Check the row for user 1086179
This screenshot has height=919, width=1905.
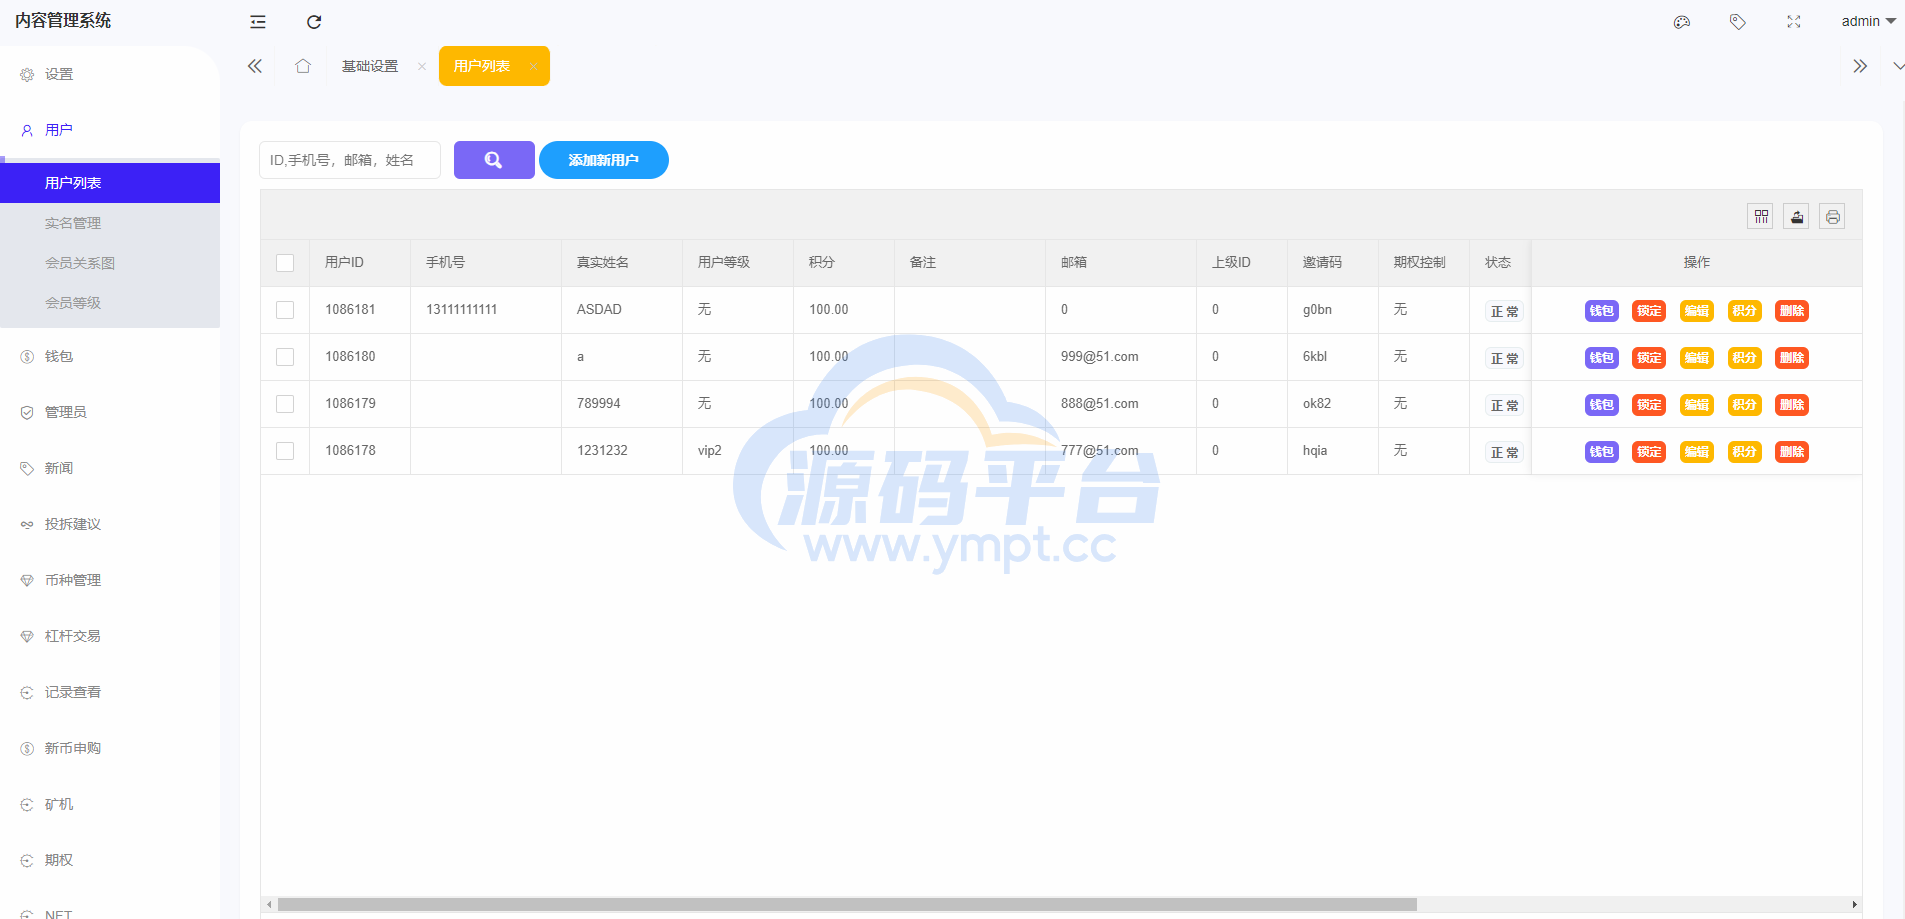pyautogui.click(x=285, y=404)
